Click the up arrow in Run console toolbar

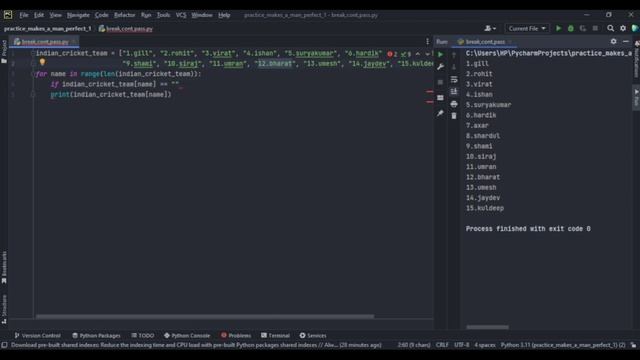coord(454,54)
